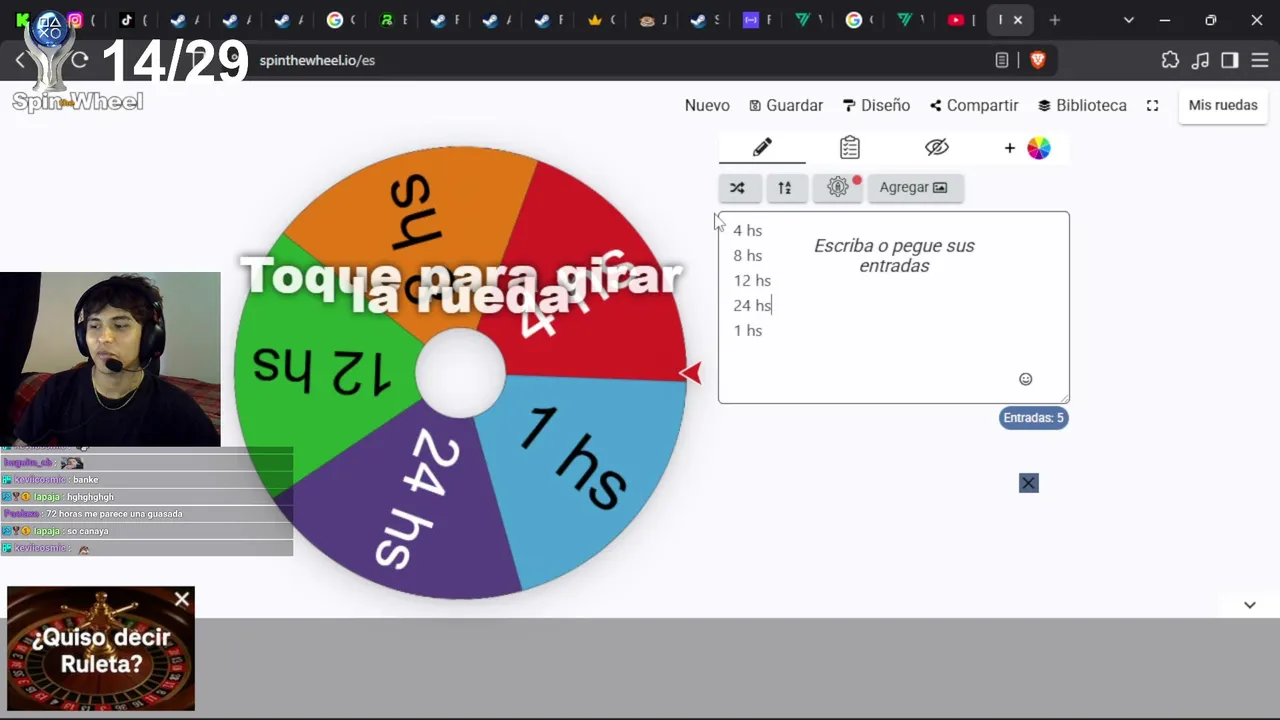Open the emoji picker in entries box
This screenshot has width=1280, height=720.
pos(1025,379)
